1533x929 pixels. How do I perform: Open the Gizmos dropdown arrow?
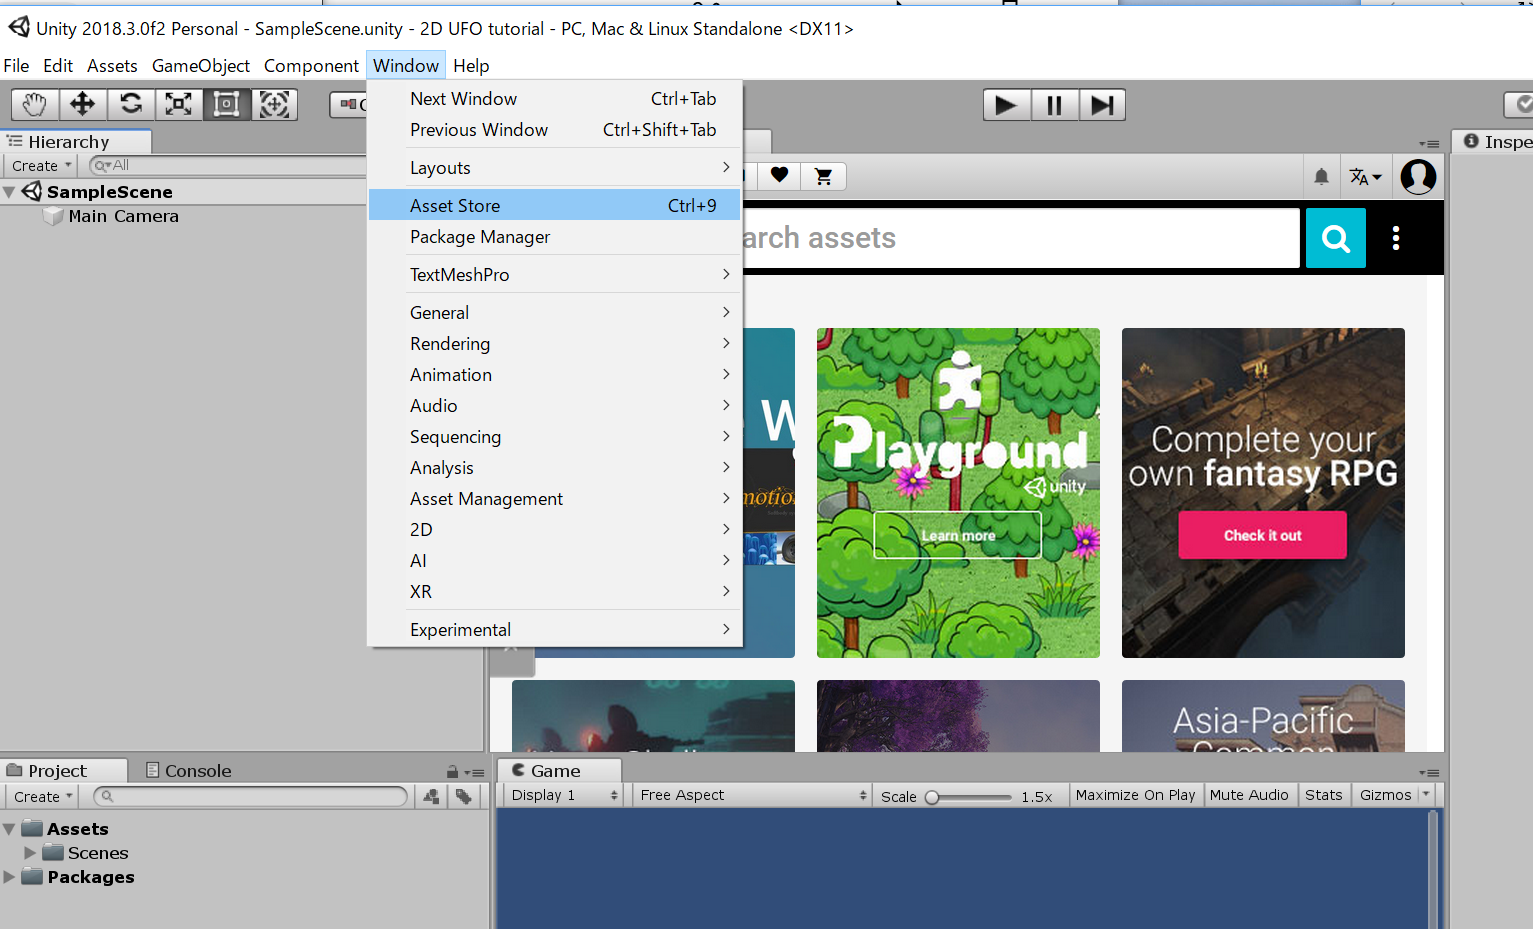(1426, 795)
